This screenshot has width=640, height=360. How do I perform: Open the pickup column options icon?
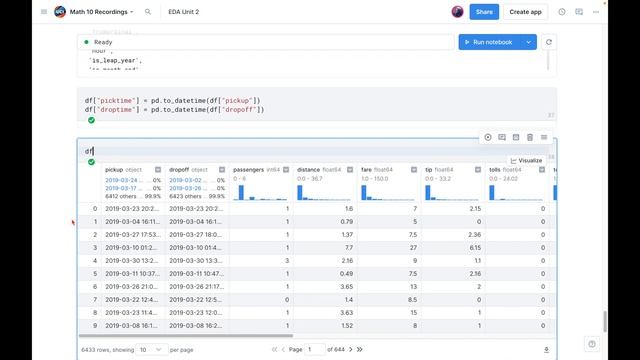click(x=158, y=169)
